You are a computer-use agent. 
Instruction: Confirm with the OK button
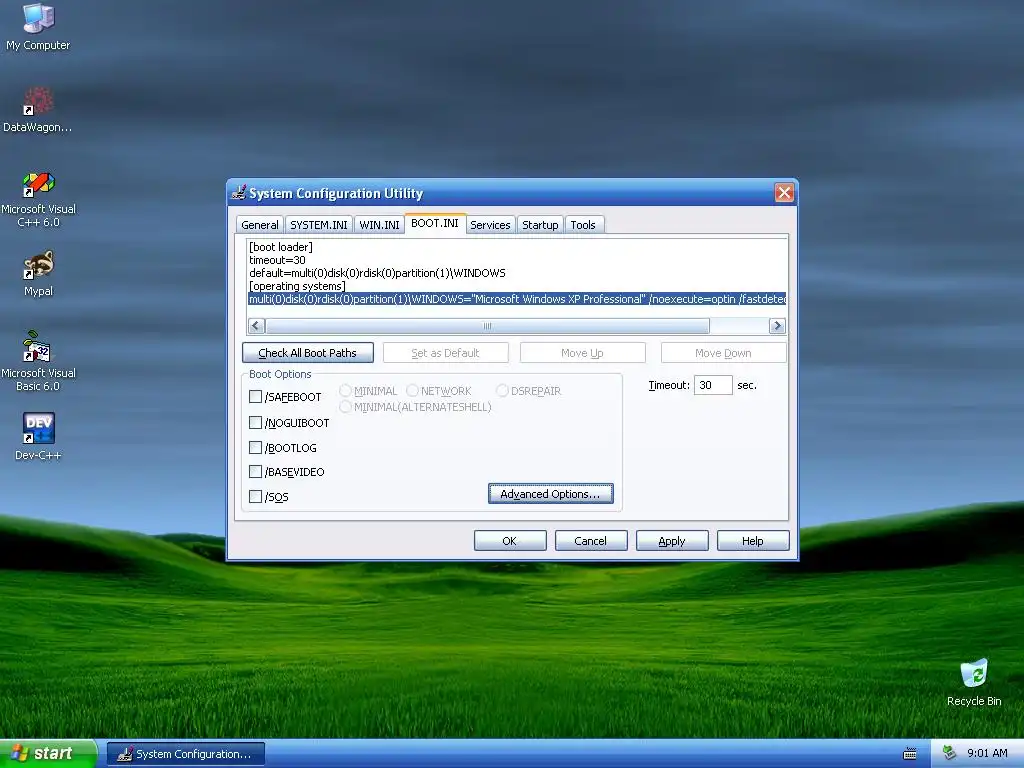click(x=509, y=541)
